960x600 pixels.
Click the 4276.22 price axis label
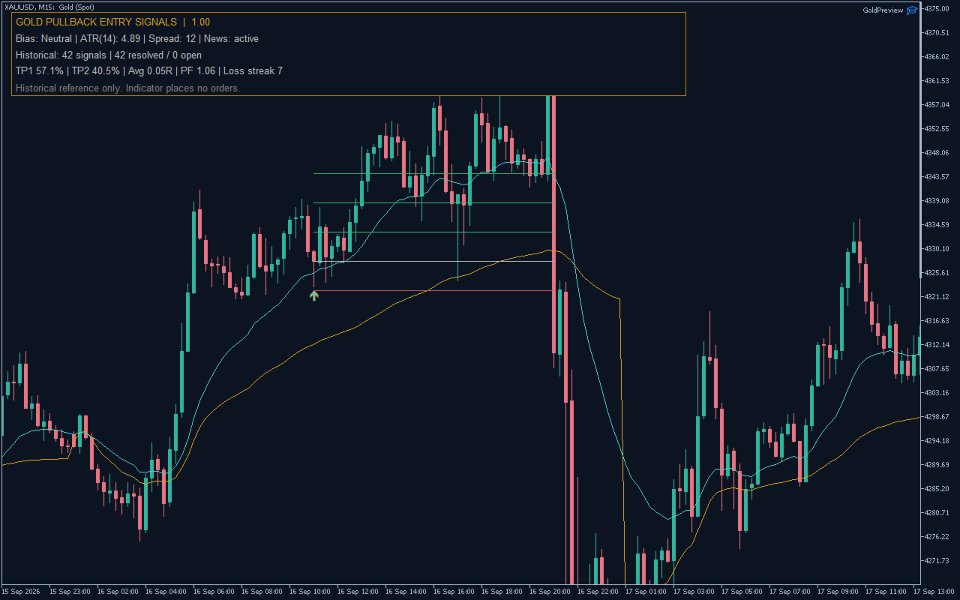(937, 536)
